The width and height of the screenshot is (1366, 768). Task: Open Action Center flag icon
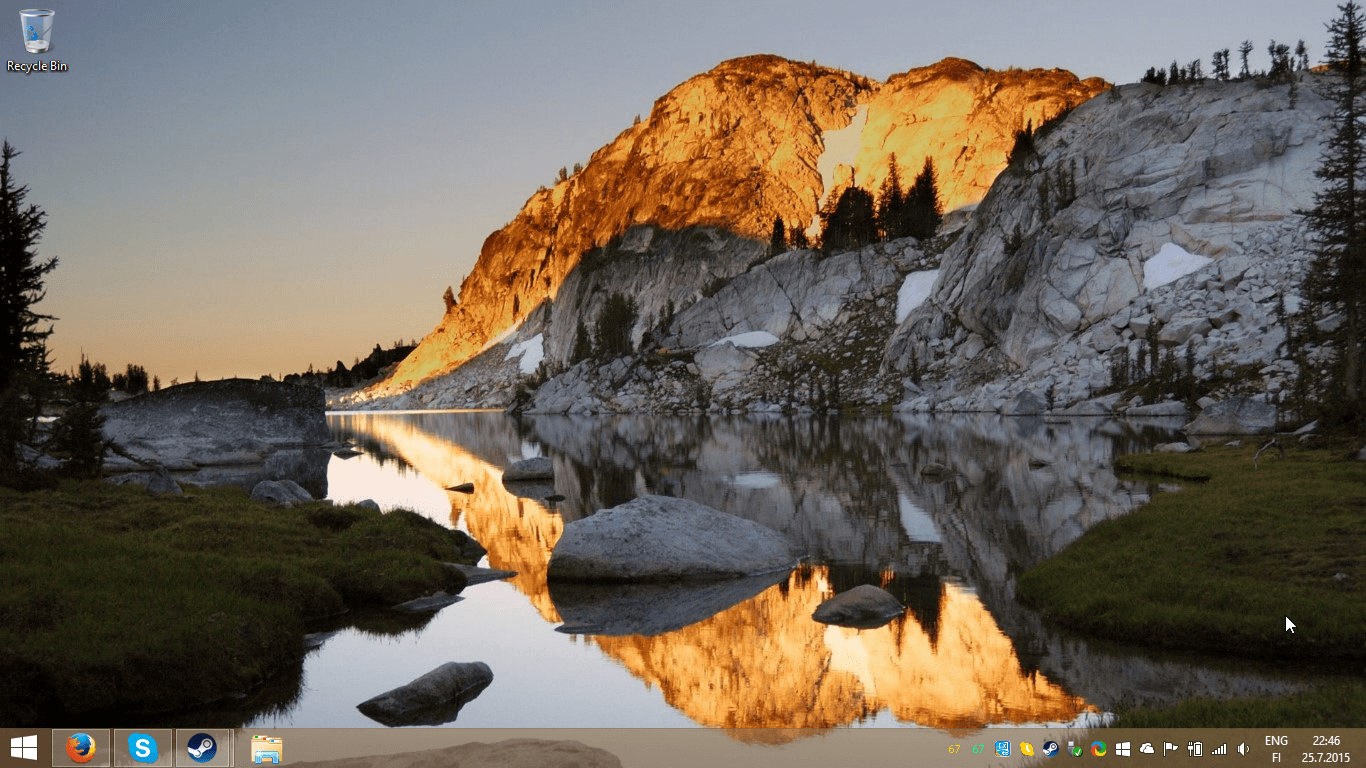pyautogui.click(x=1171, y=749)
